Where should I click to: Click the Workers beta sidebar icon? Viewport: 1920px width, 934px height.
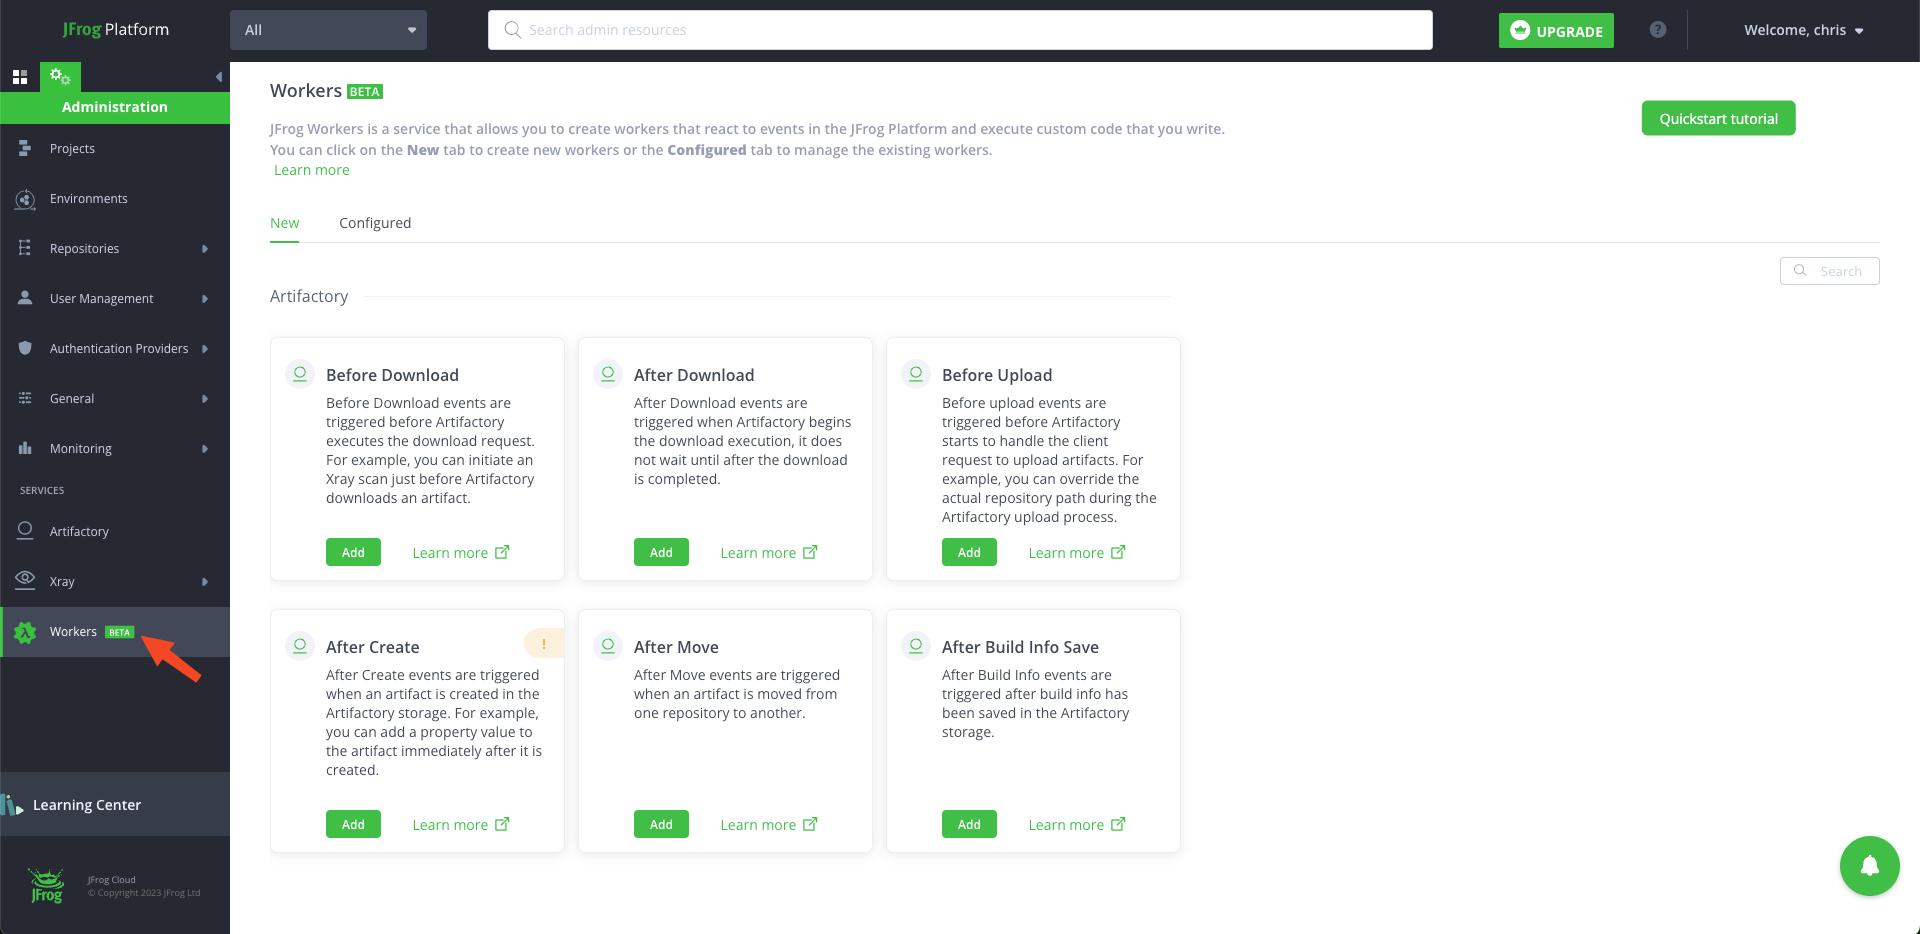click(x=24, y=632)
